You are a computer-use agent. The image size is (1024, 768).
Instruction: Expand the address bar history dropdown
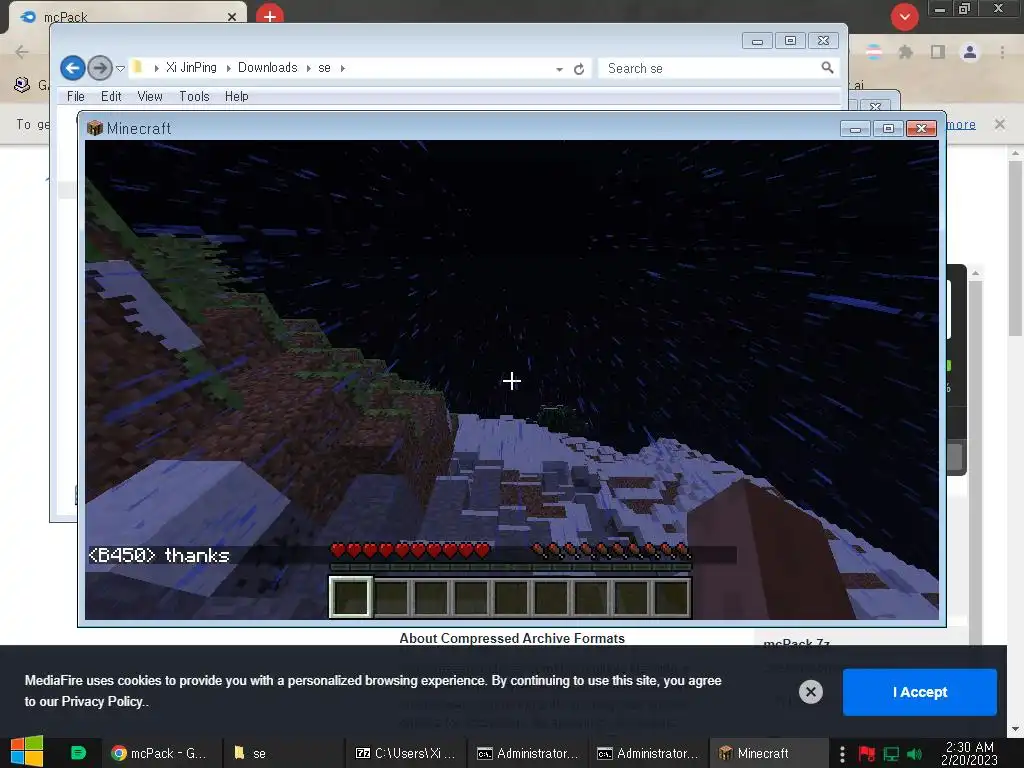coord(559,69)
